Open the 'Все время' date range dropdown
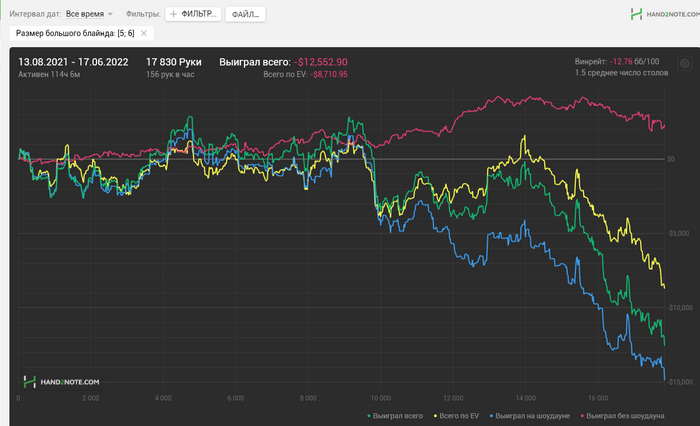The image size is (700, 426). tap(84, 14)
